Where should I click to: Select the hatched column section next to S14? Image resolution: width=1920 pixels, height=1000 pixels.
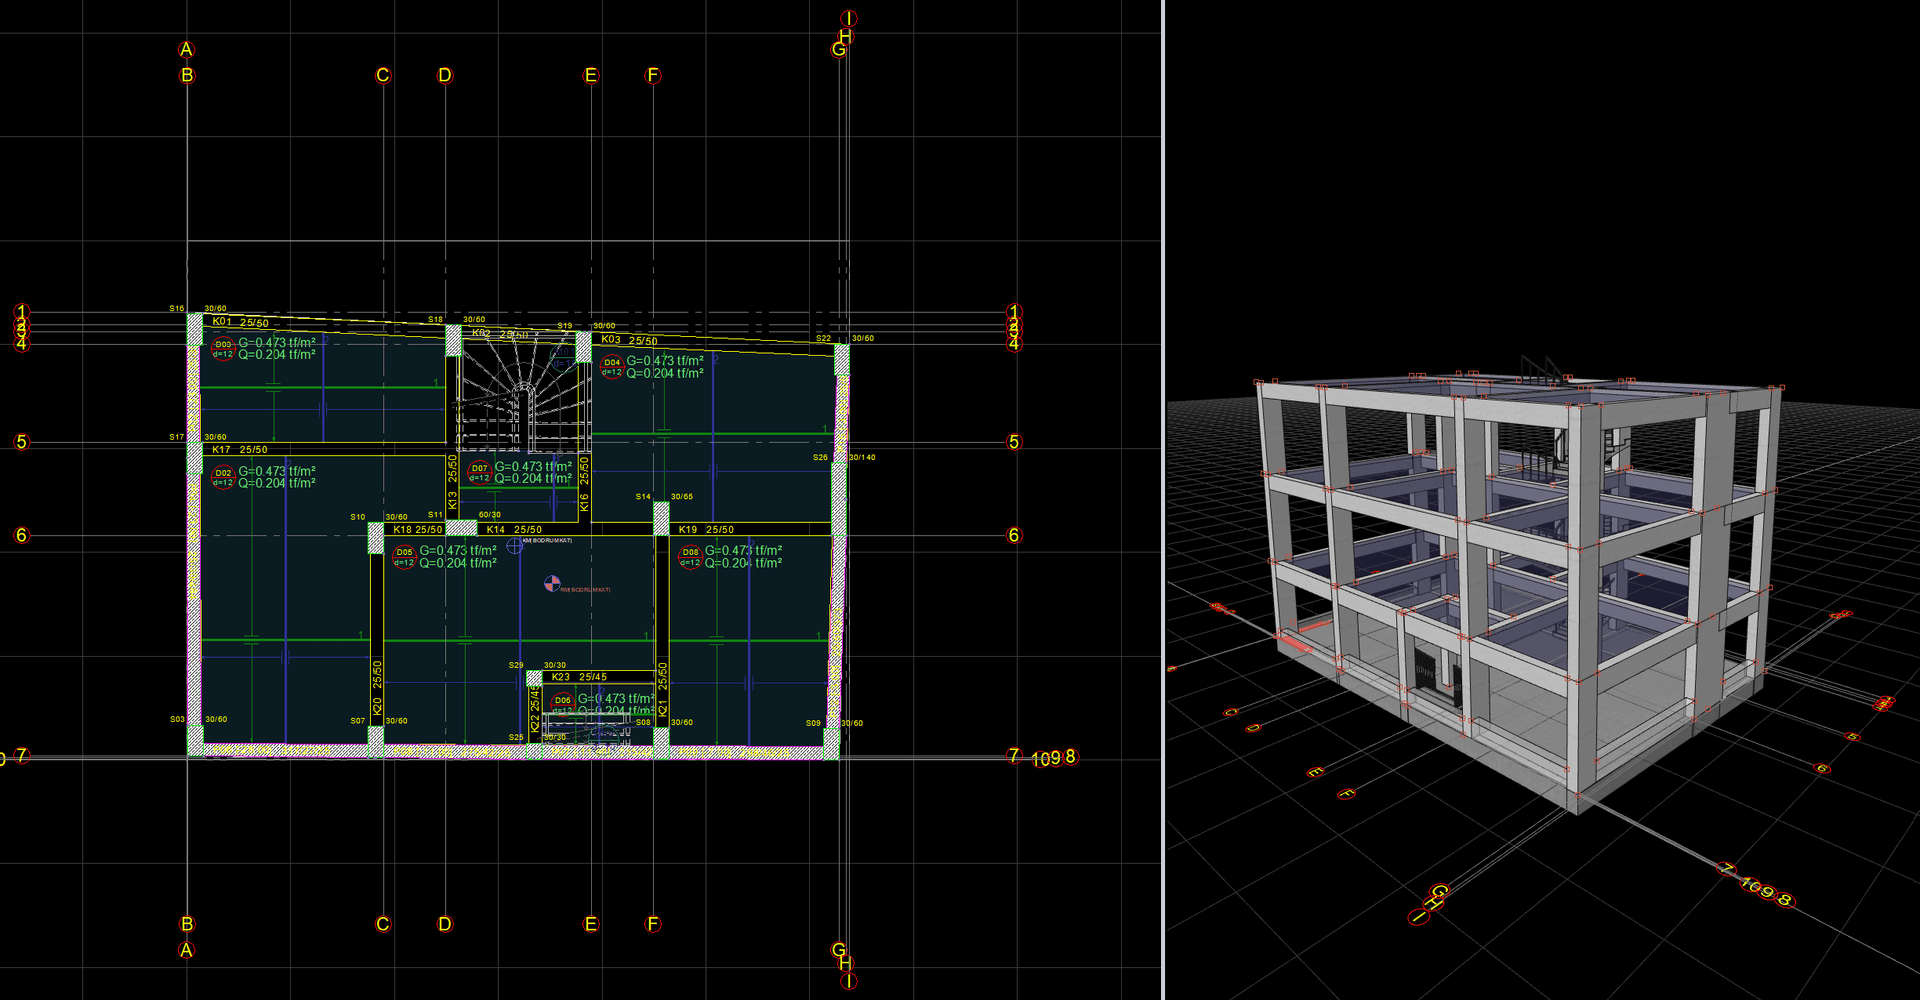click(661, 519)
